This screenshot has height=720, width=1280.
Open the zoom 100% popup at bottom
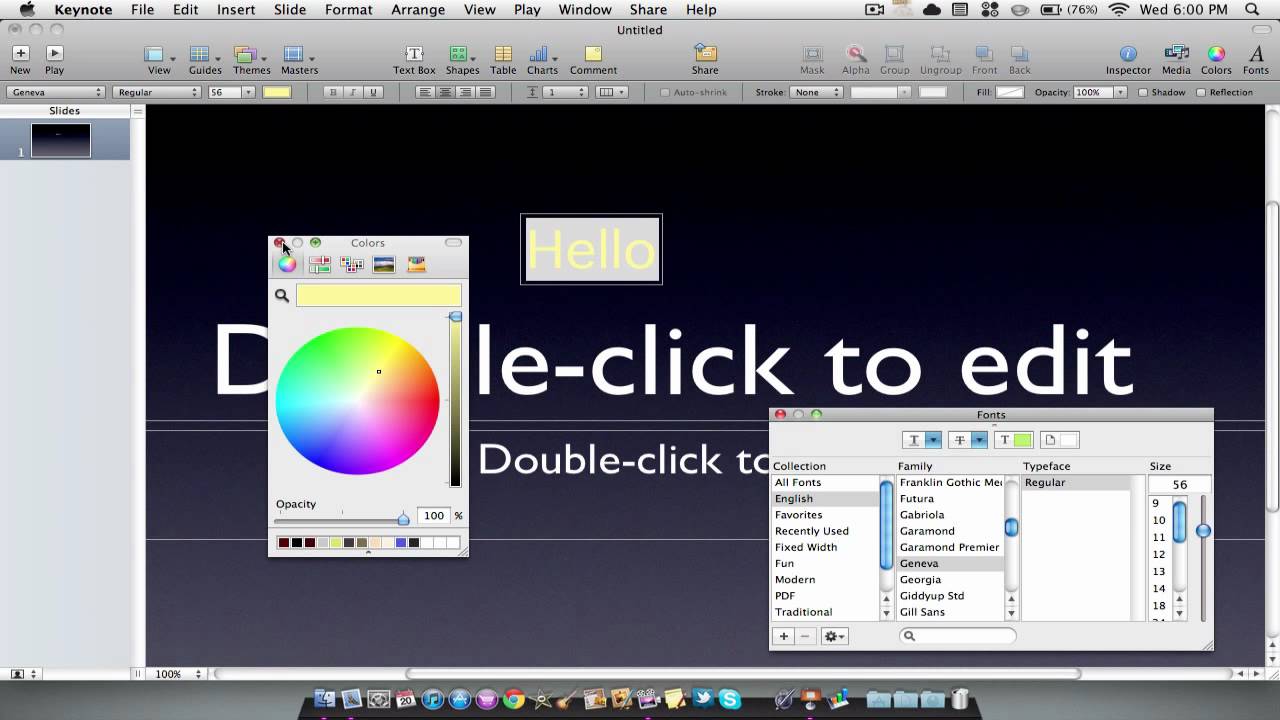pyautogui.click(x=180, y=674)
